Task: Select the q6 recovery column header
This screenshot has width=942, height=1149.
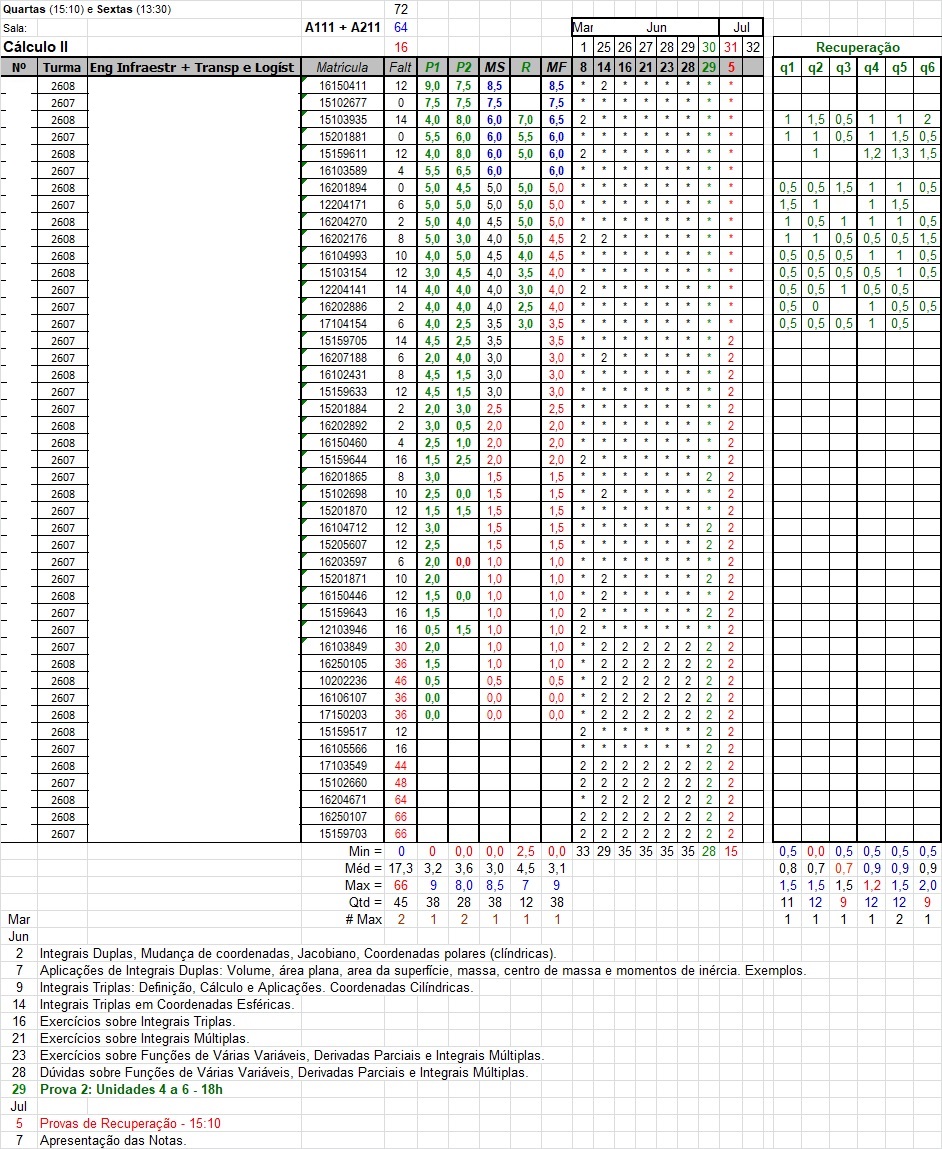Action: tap(927, 67)
